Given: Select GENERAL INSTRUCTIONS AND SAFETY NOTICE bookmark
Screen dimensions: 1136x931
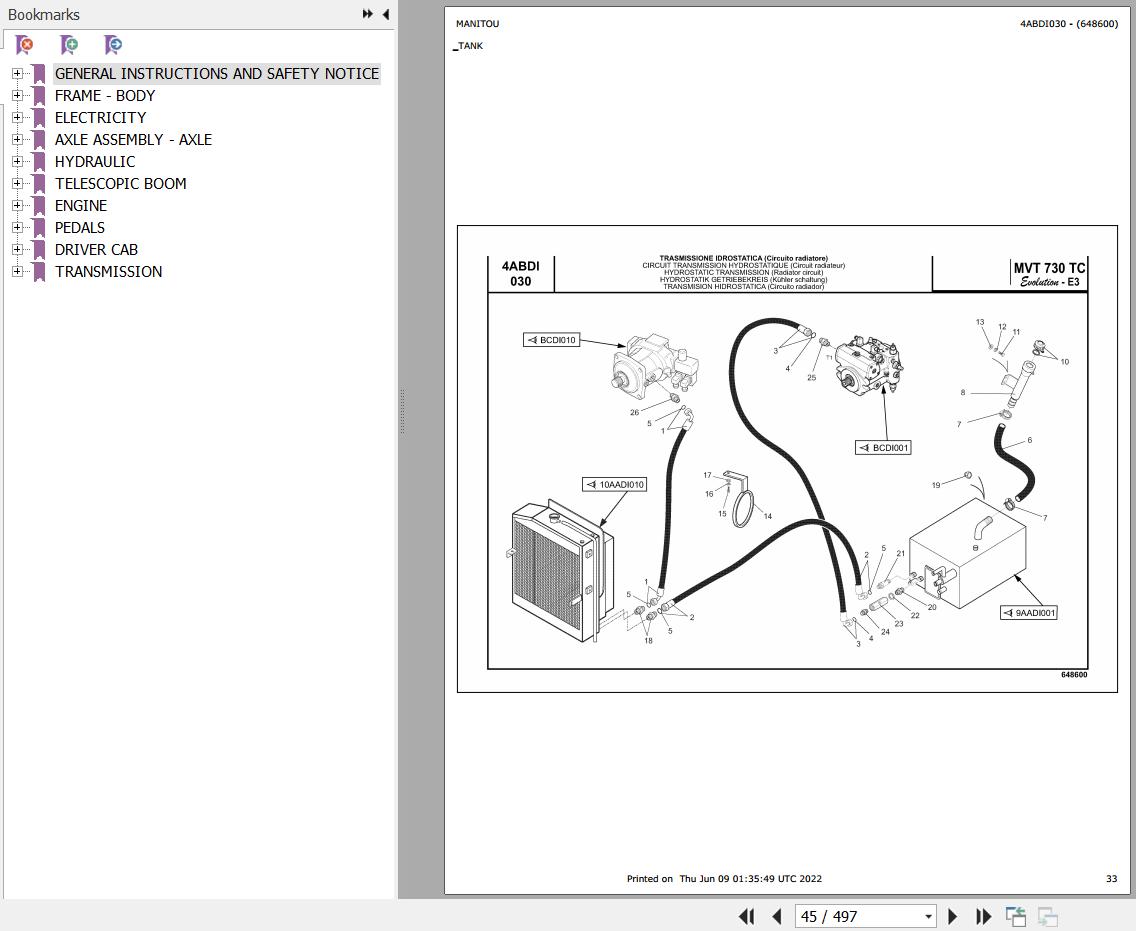Looking at the screenshot, I should (x=217, y=73).
